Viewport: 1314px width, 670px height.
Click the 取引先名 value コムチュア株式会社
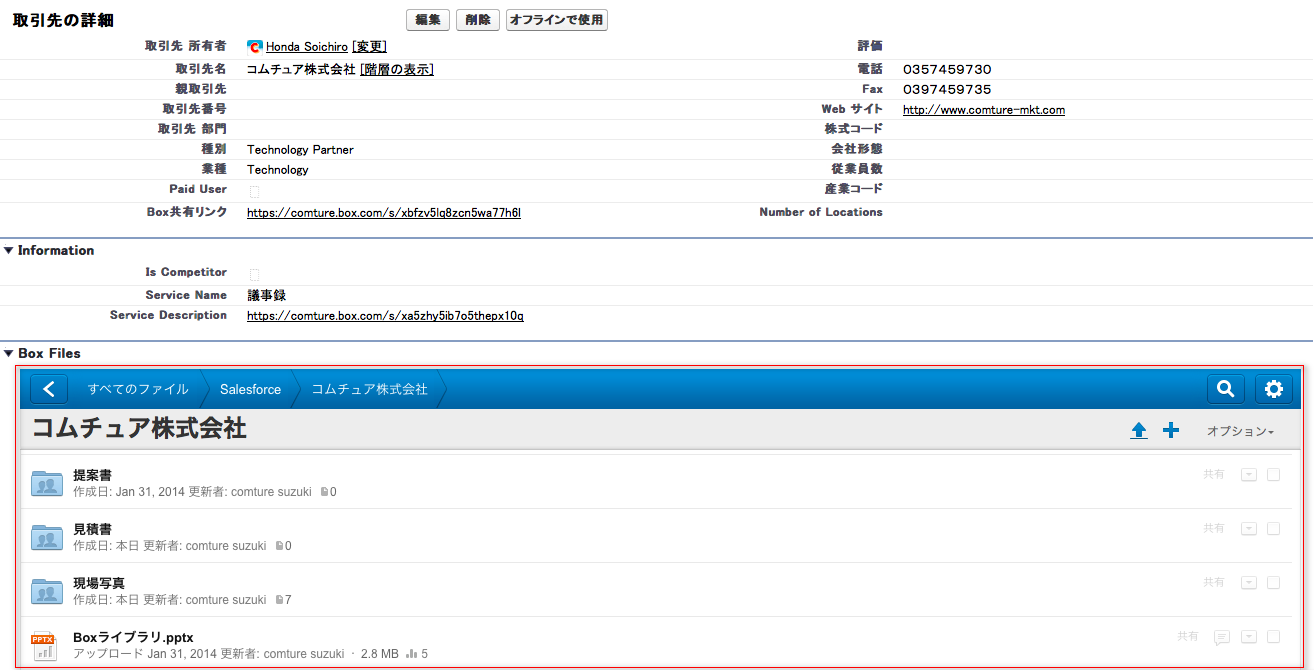301,69
